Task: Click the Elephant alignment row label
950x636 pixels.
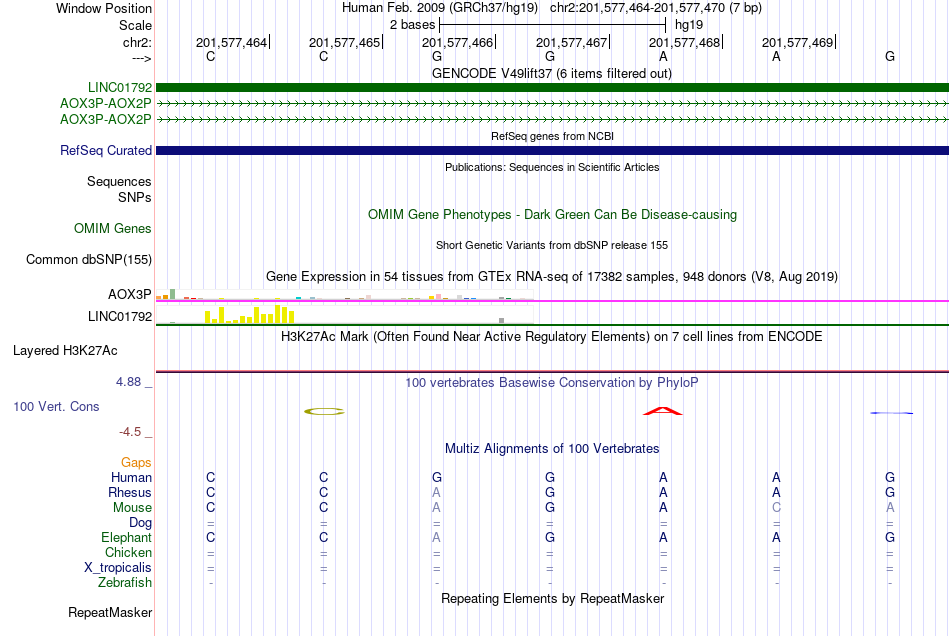Action: (x=126, y=537)
